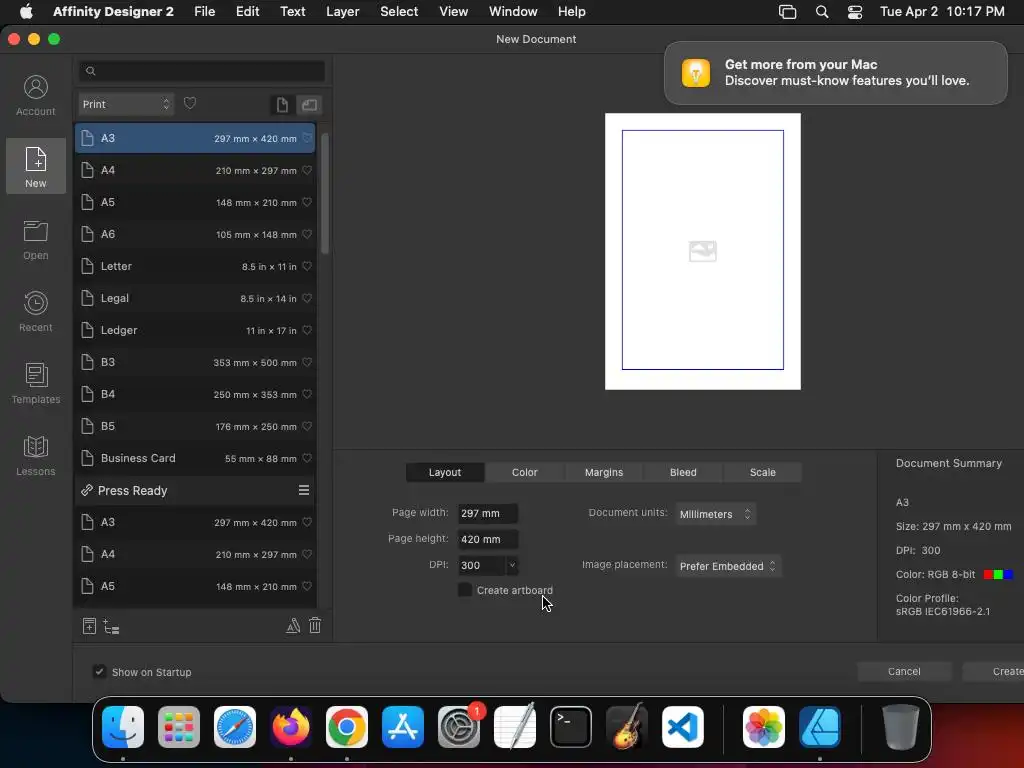
Task: Click the Create button
Action: coord(994,671)
